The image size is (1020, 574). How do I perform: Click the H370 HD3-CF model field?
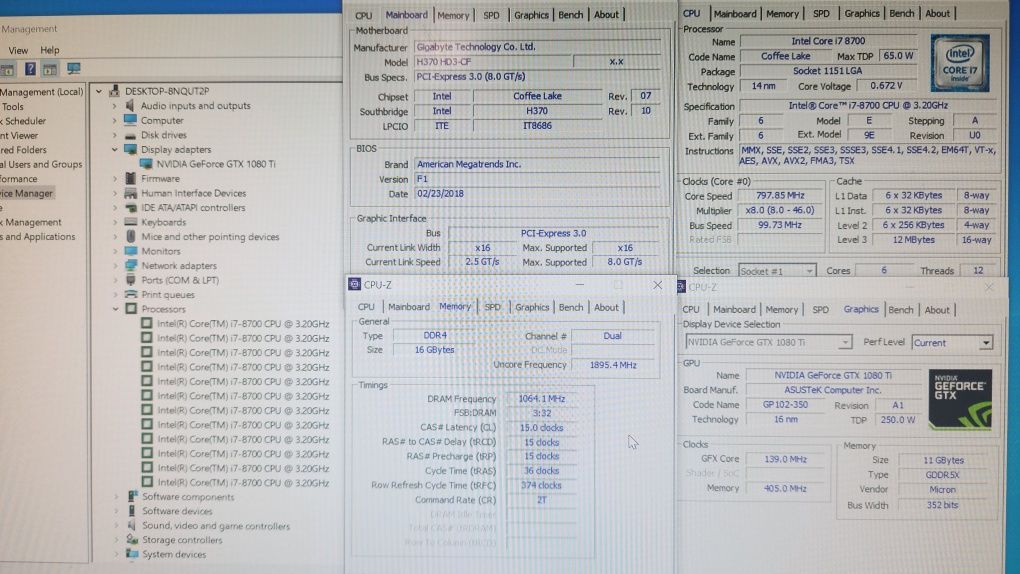[x=494, y=62]
